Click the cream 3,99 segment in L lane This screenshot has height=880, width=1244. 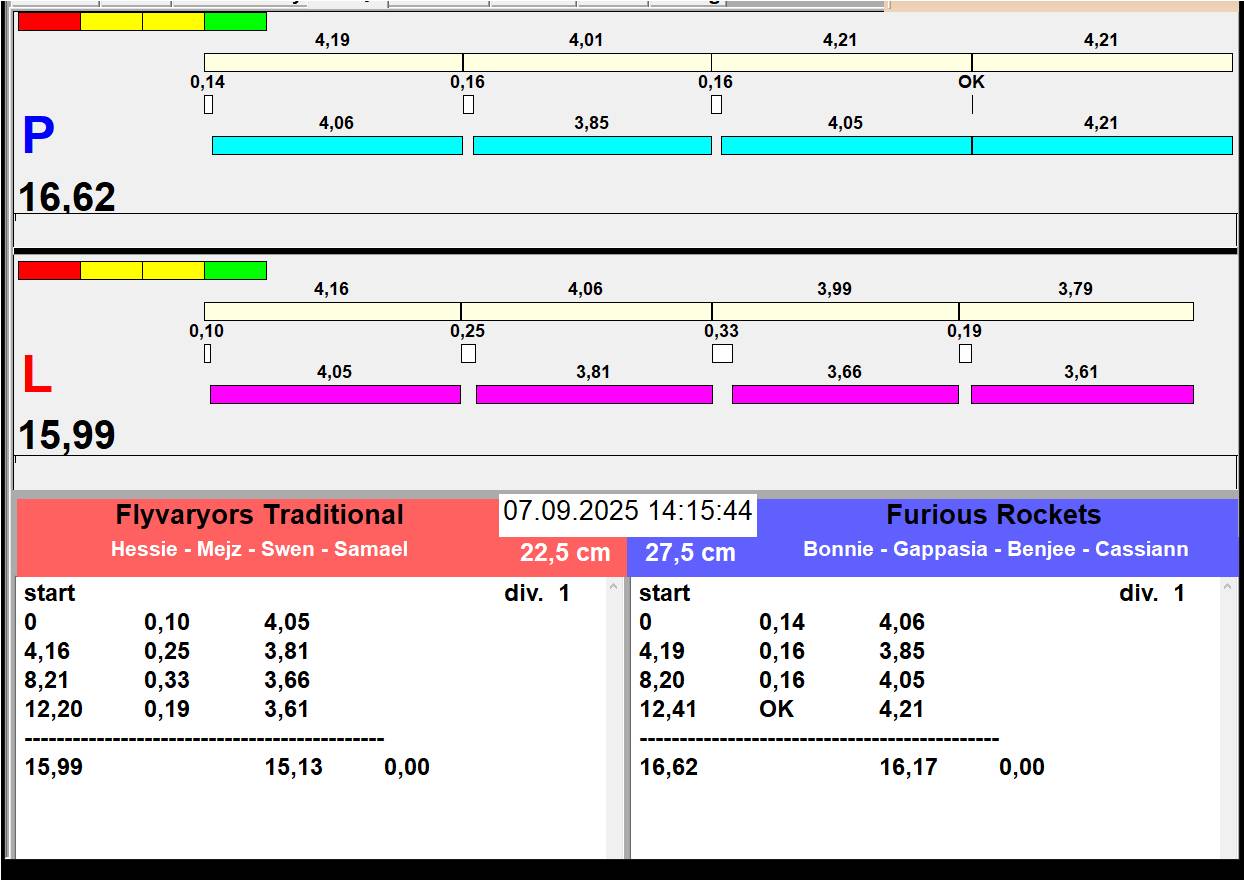point(835,311)
